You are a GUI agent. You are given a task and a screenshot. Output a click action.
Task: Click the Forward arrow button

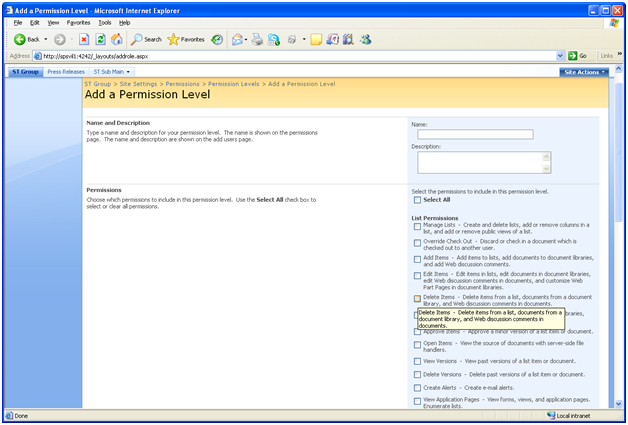[x=60, y=39]
